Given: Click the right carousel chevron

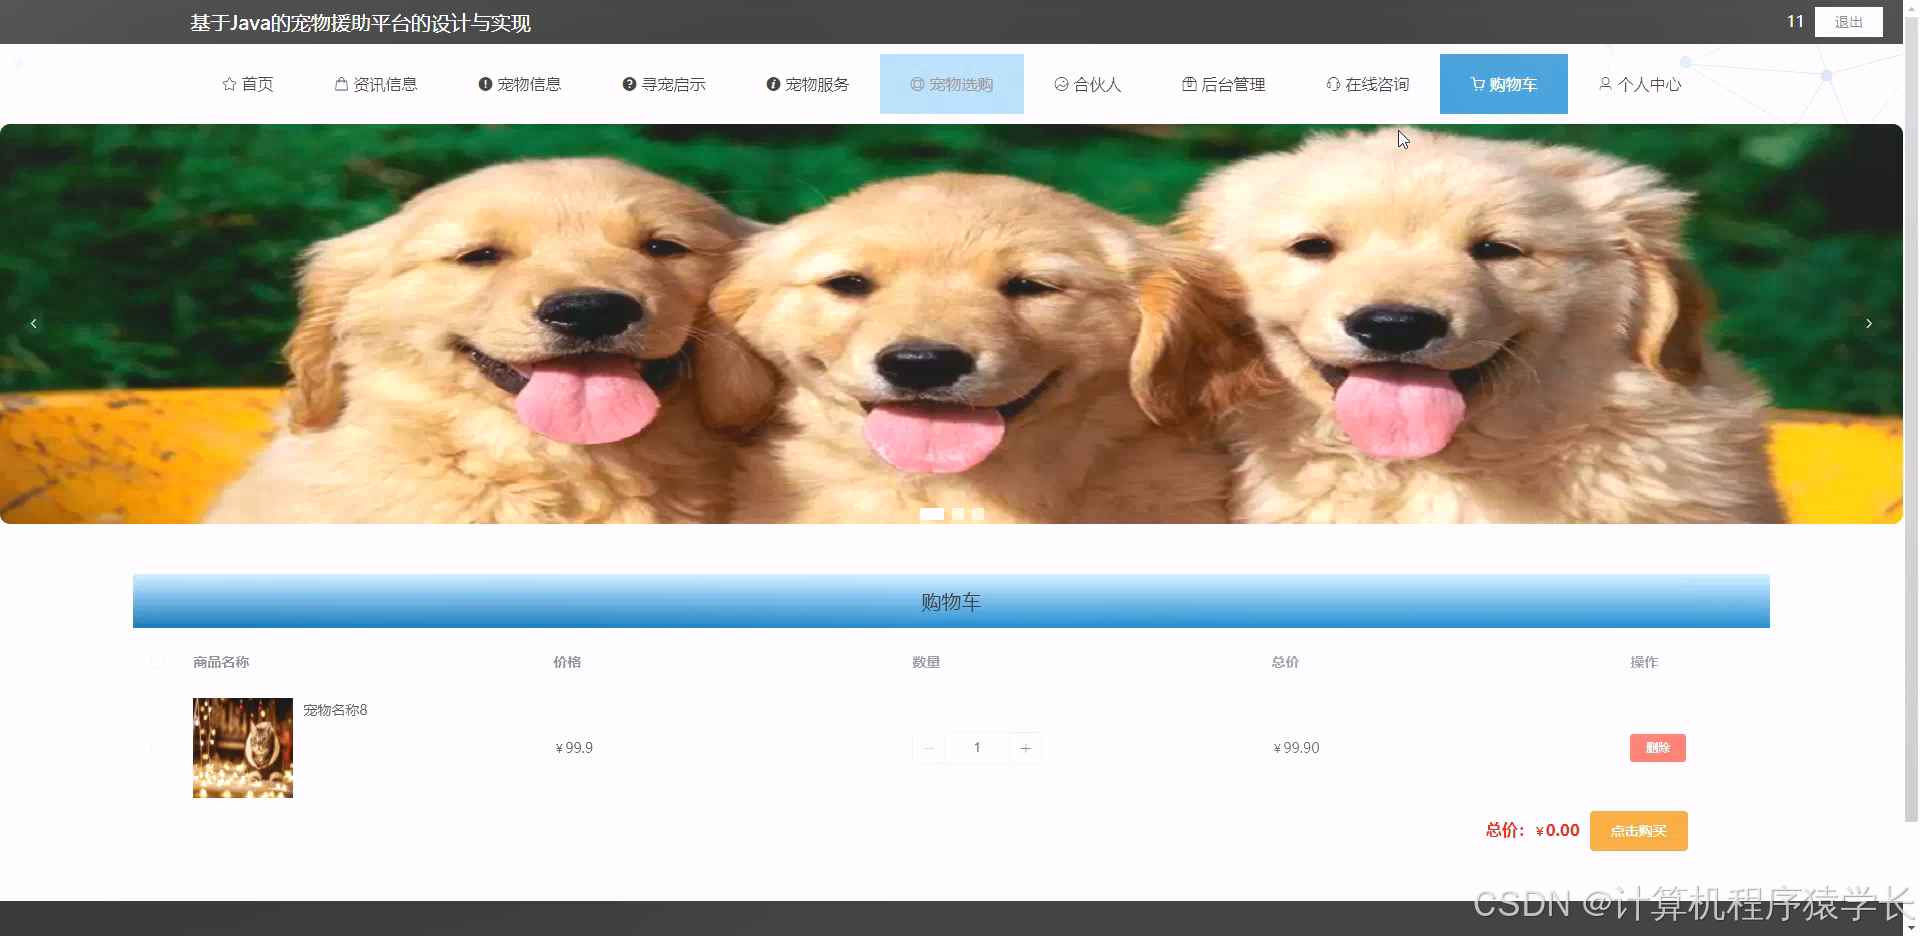Looking at the screenshot, I should [1869, 323].
